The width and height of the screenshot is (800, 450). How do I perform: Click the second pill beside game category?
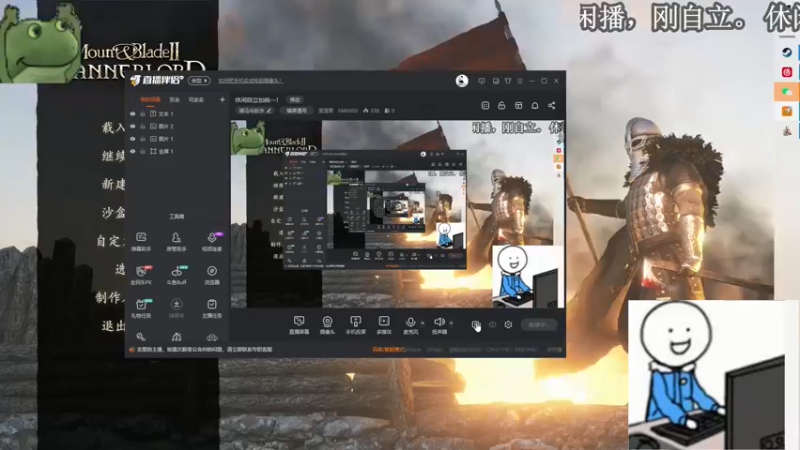pos(296,110)
